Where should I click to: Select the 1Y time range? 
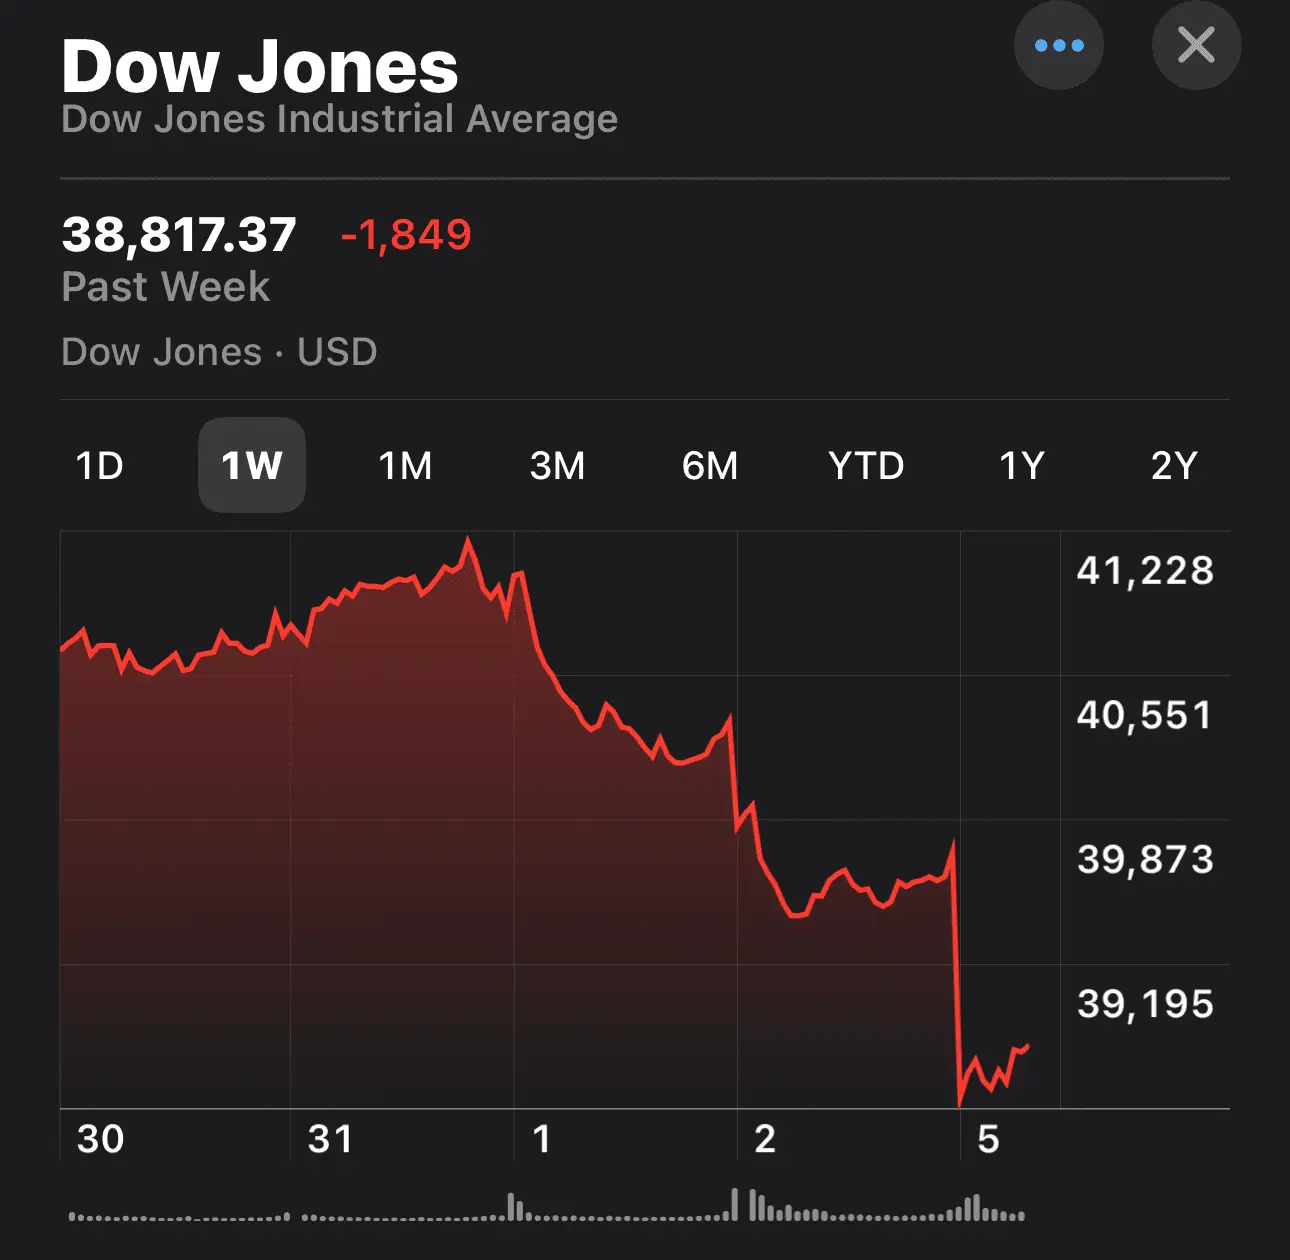[x=1022, y=466]
